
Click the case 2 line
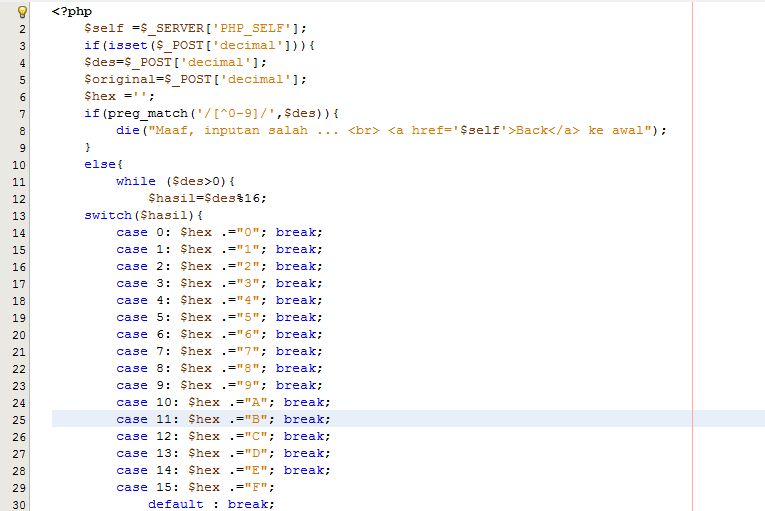click(220, 266)
